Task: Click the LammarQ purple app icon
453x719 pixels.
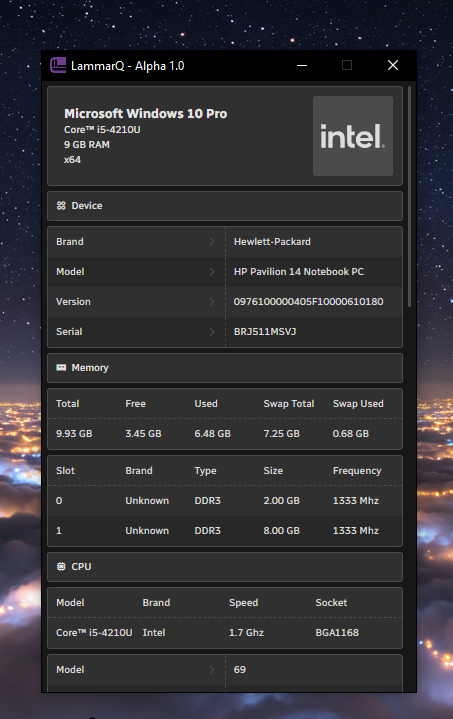Action: (x=58, y=65)
